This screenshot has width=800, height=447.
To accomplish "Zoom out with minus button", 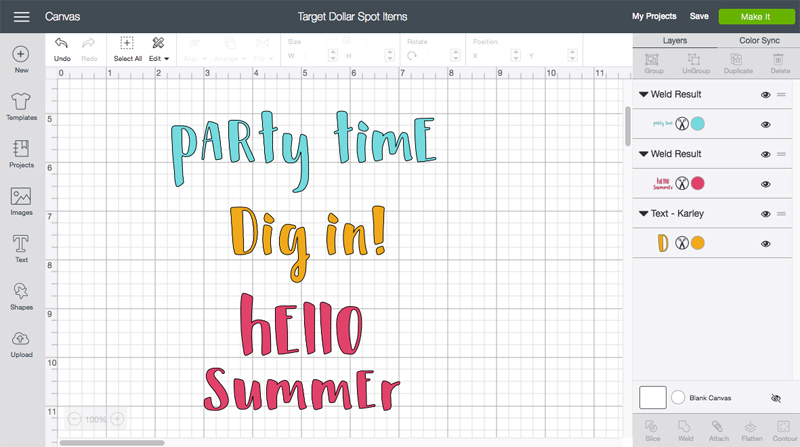I will pos(74,419).
